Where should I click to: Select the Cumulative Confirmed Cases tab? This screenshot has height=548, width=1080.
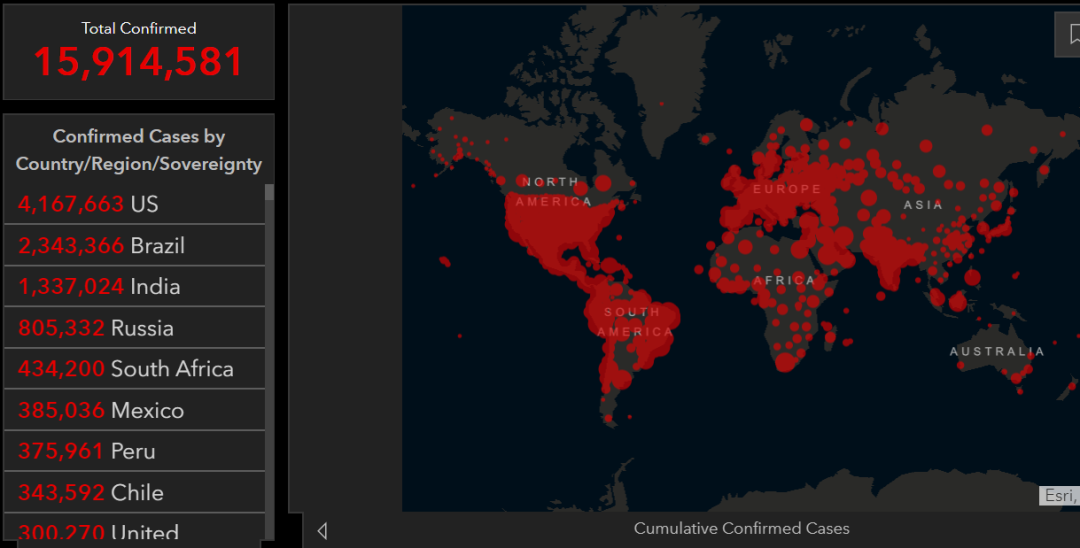pyautogui.click(x=741, y=528)
